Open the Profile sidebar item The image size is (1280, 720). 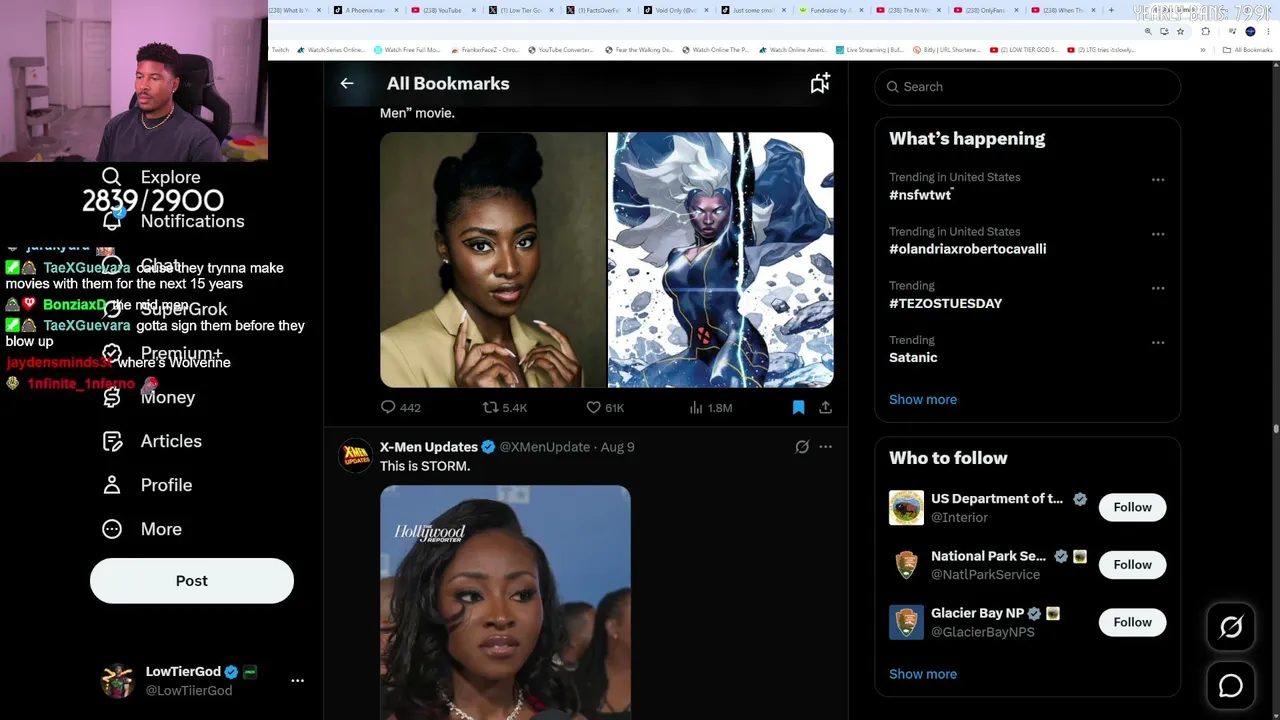point(147,485)
